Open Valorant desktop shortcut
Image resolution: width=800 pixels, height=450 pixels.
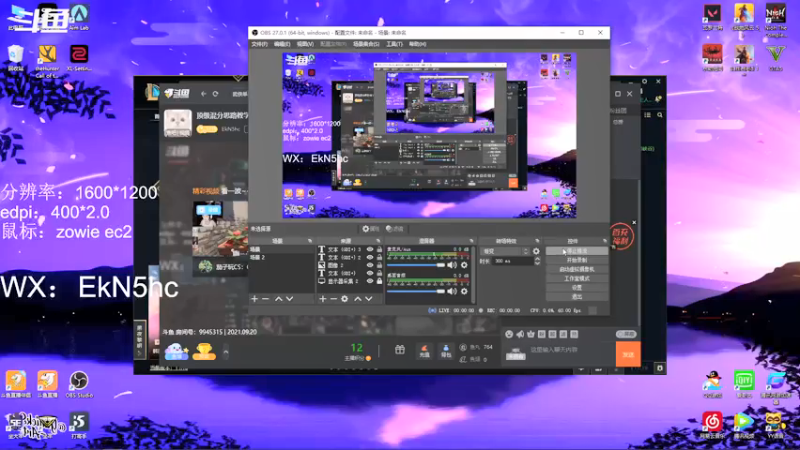(712, 17)
